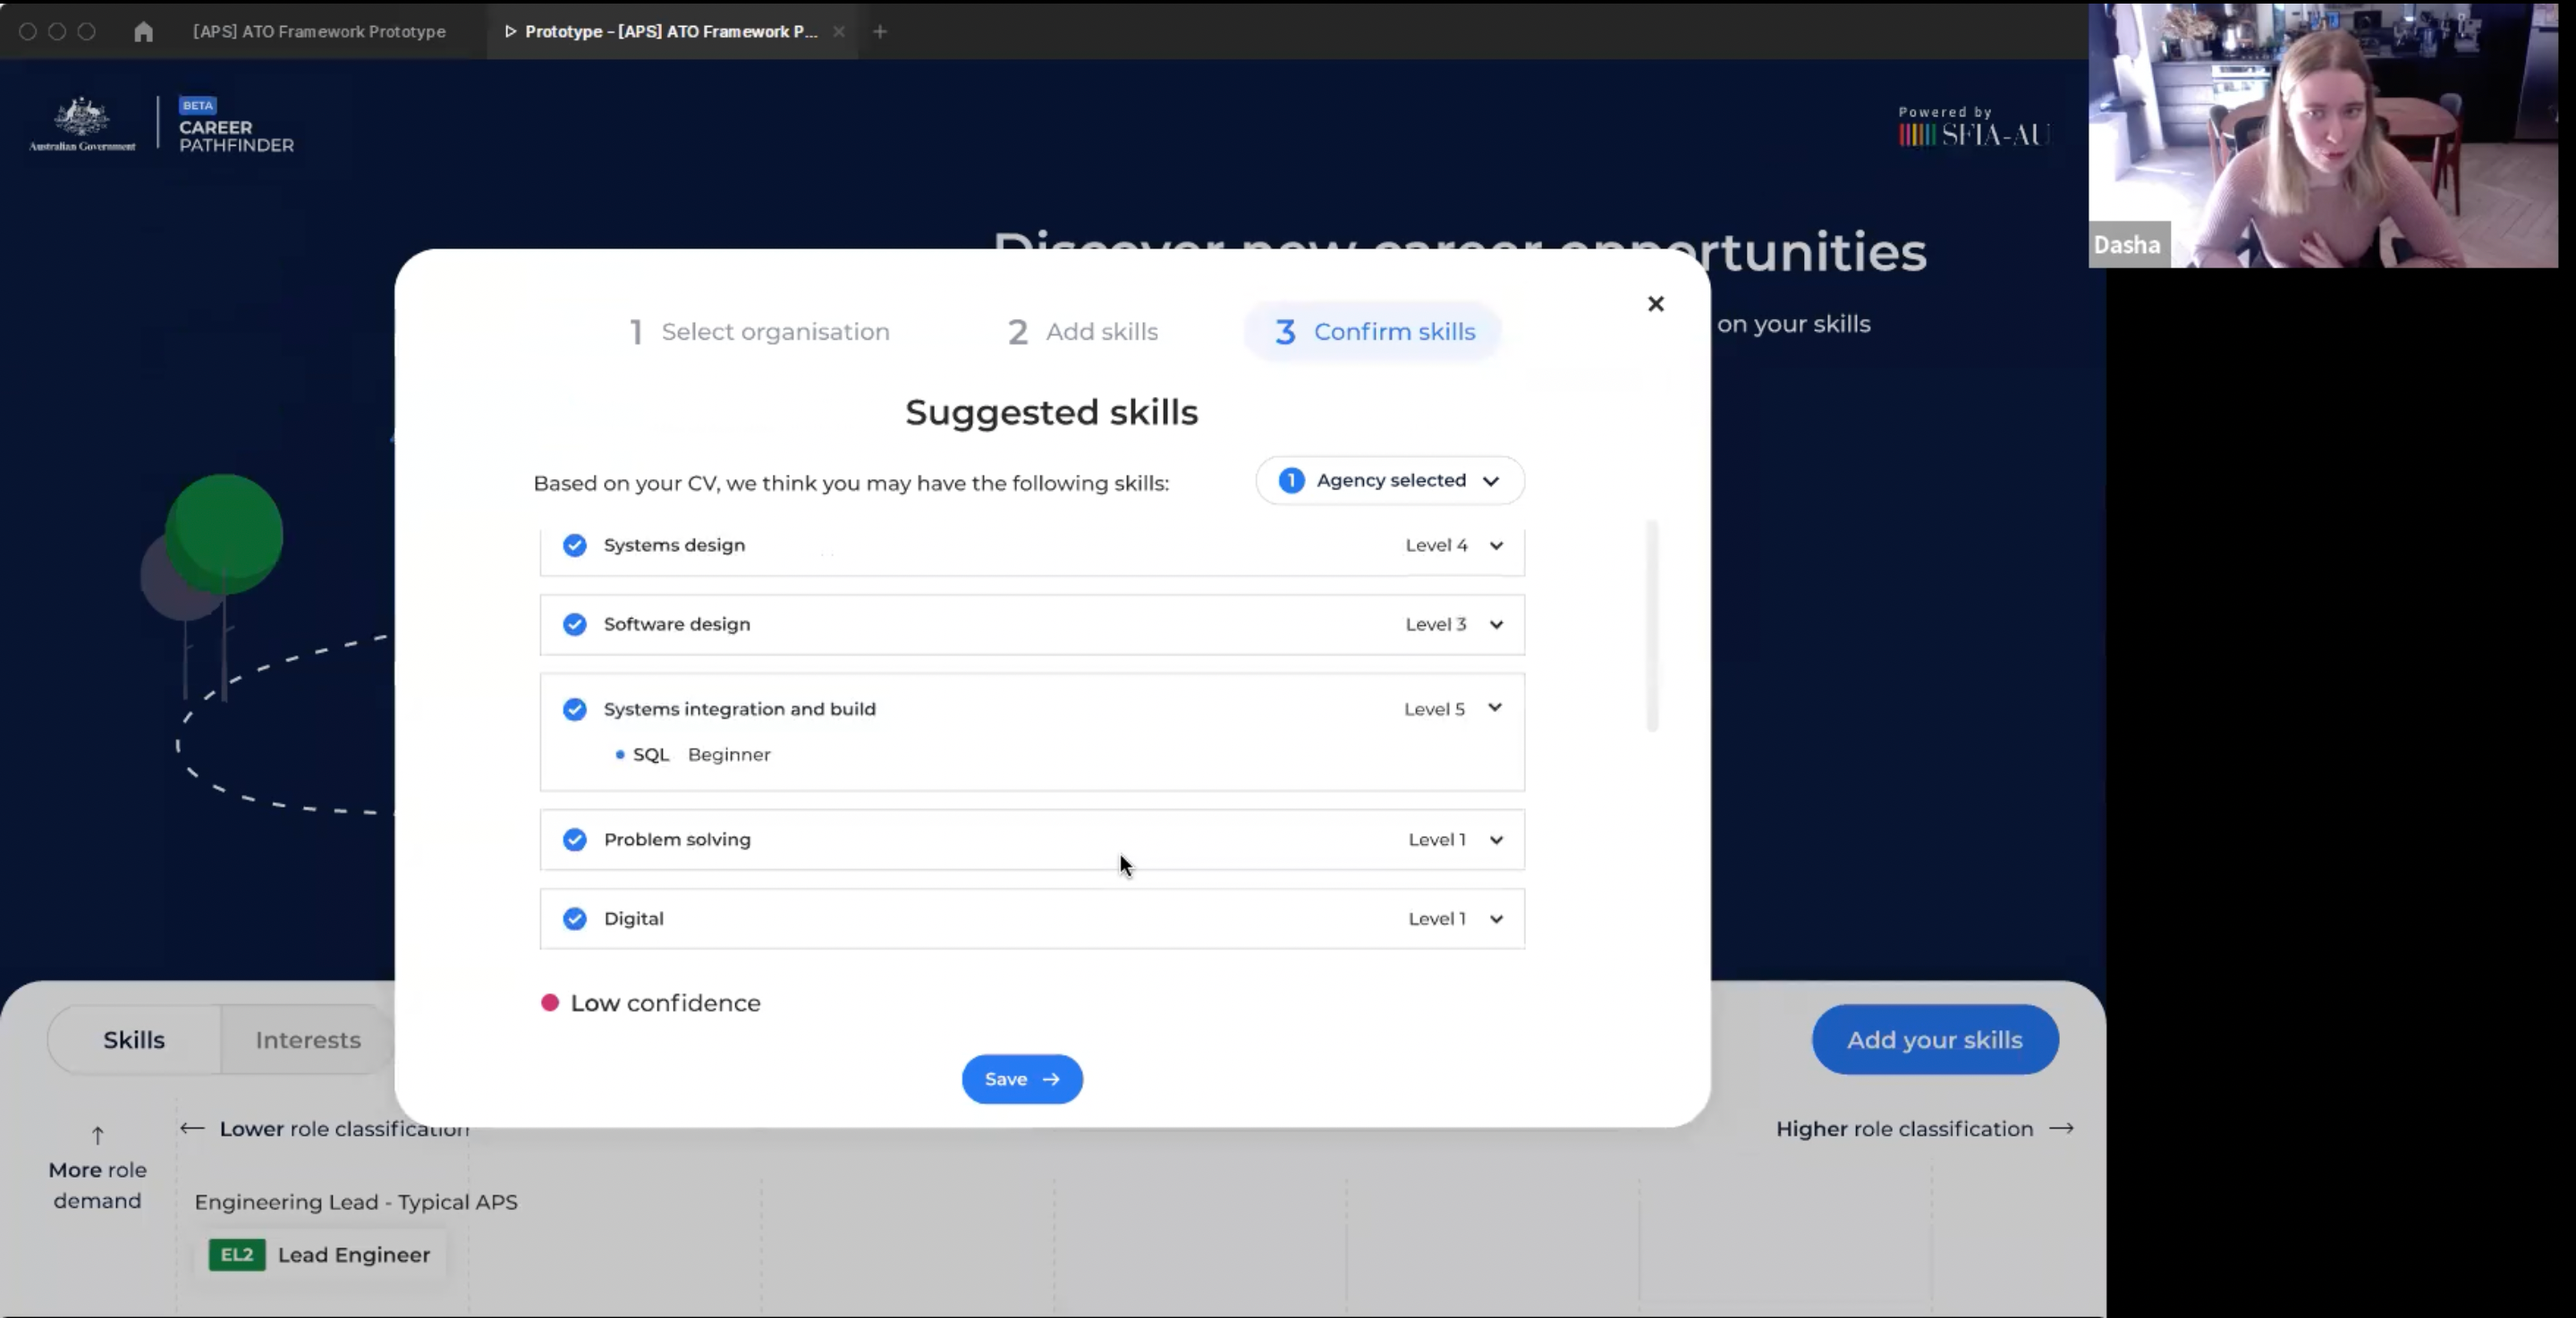Screen dimensions: 2576x1318
Task: Click the left arrow beside Lower role classification
Action: pyautogui.click(x=192, y=1128)
